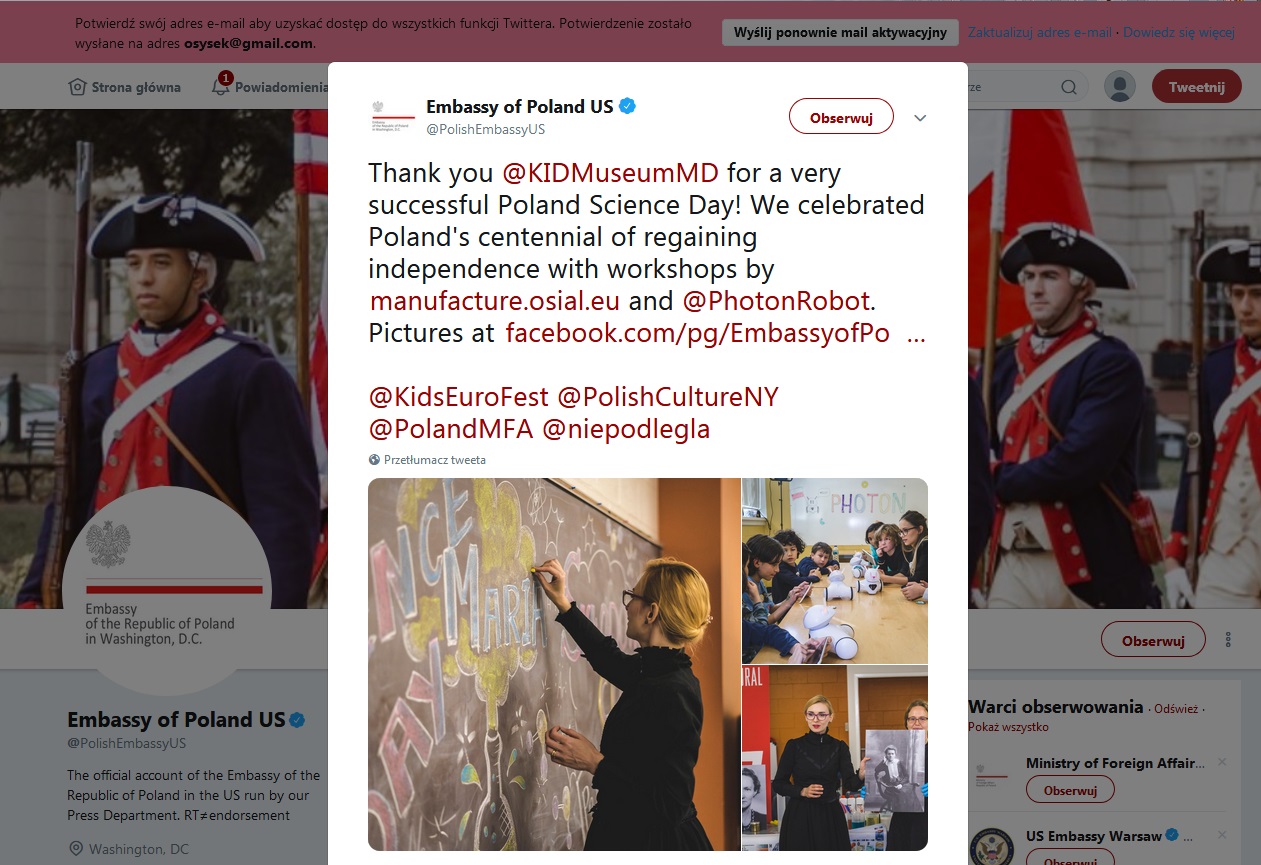Open the Strona główna home icon
Viewport: 1261px width, 865px height.
coord(77,87)
